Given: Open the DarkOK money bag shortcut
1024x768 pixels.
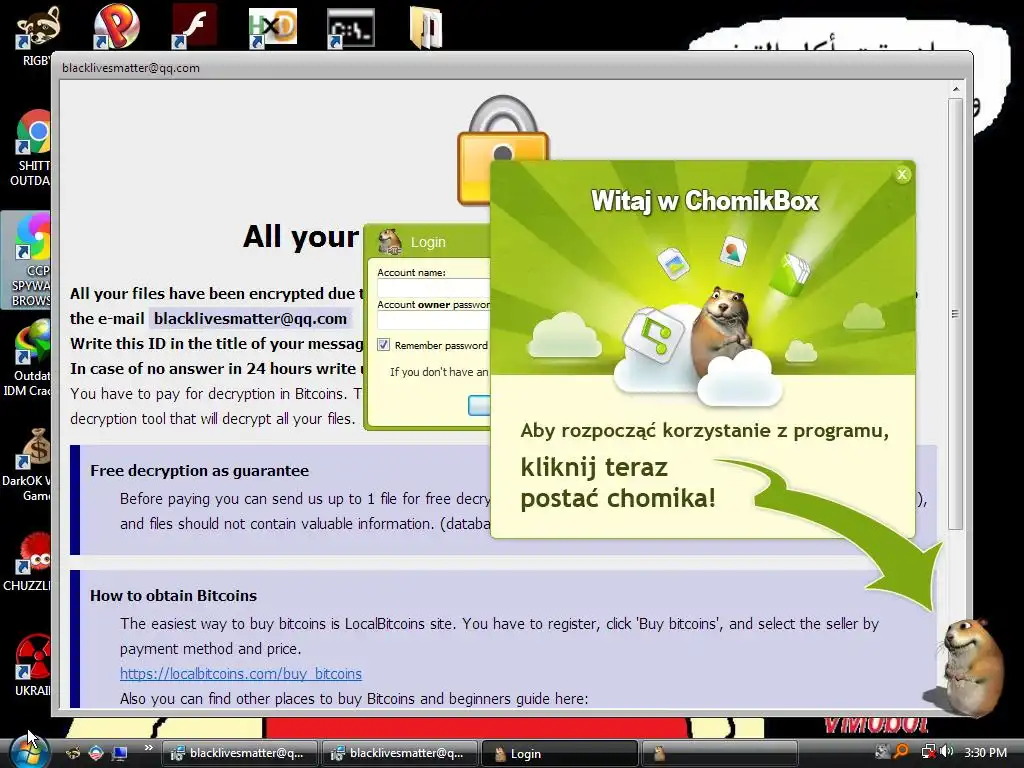Looking at the screenshot, I should [x=29, y=465].
